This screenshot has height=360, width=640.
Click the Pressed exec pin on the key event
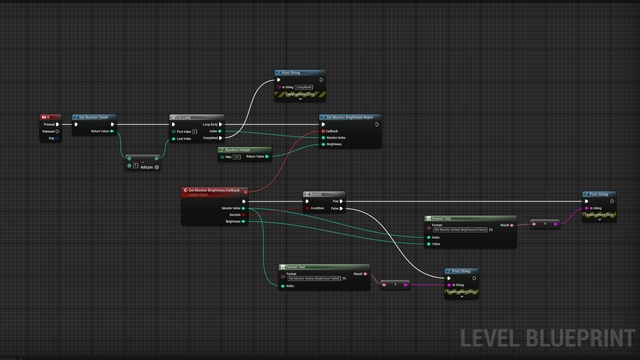tap(58, 124)
